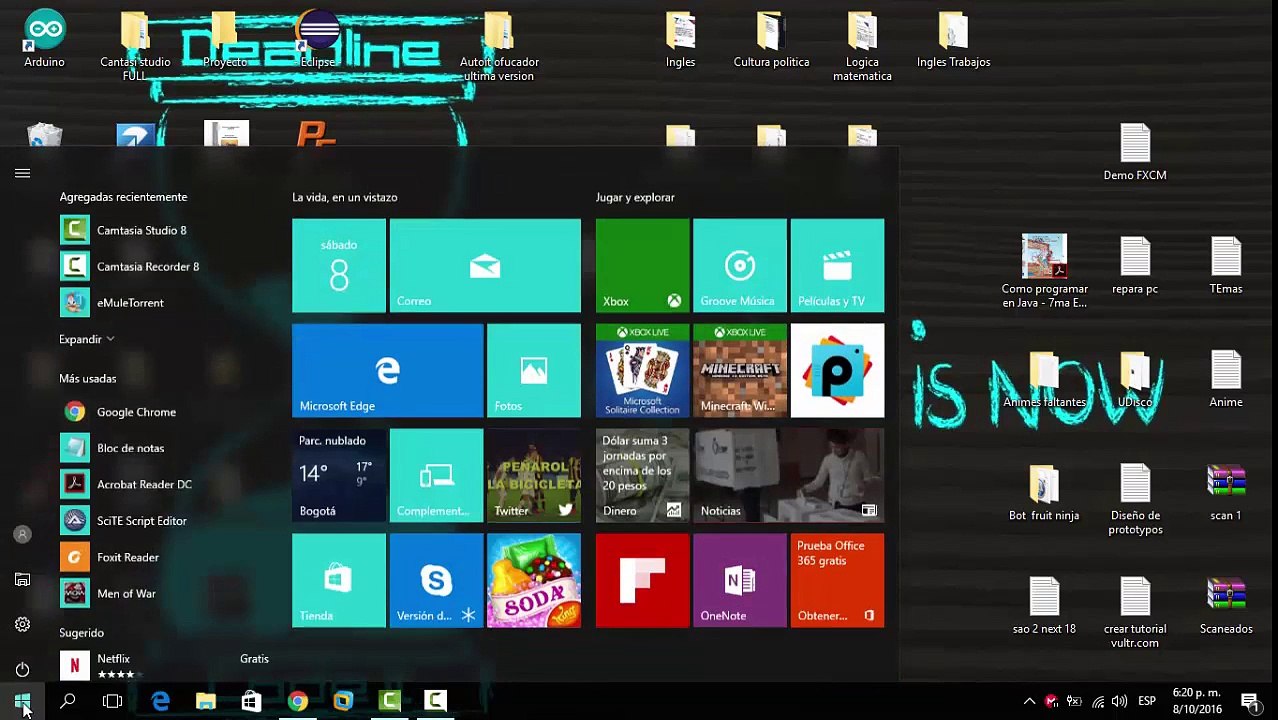
Task: Click the Gratis label next to Netflix
Action: click(x=254, y=659)
